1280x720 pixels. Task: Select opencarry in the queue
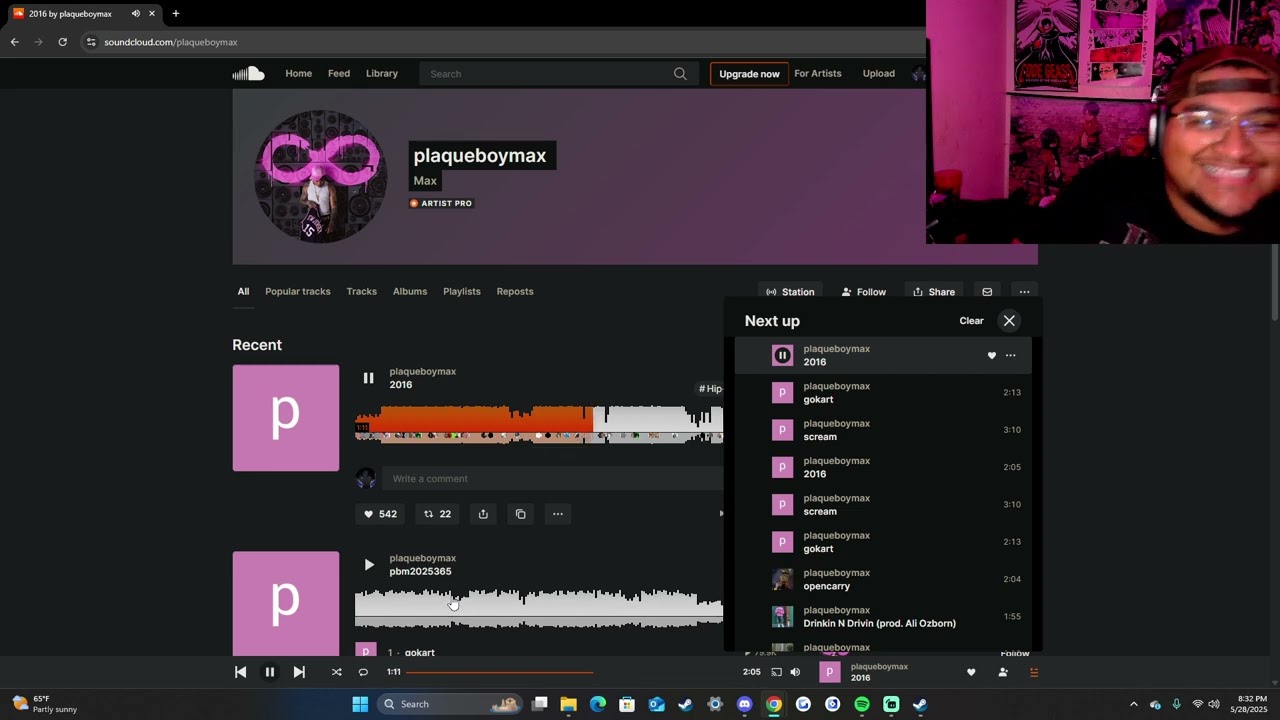[883, 579]
